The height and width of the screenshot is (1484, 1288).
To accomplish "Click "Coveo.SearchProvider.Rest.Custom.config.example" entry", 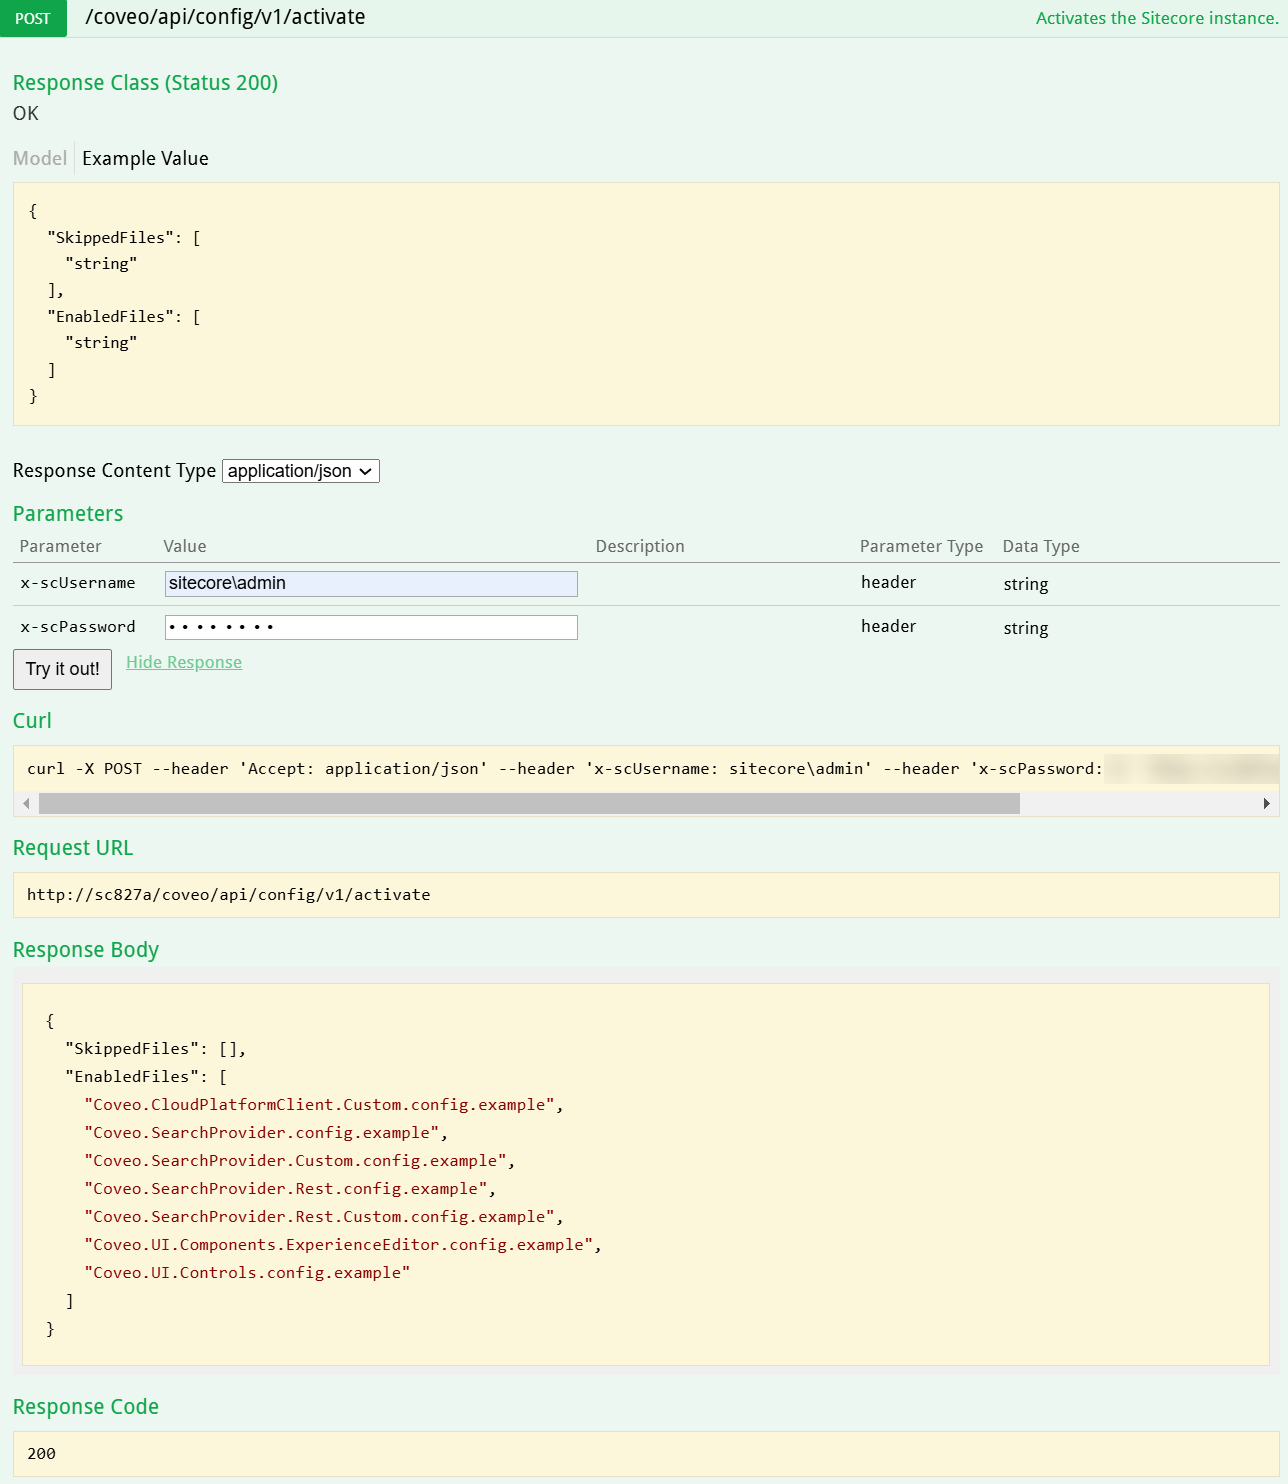I will [x=320, y=1217].
